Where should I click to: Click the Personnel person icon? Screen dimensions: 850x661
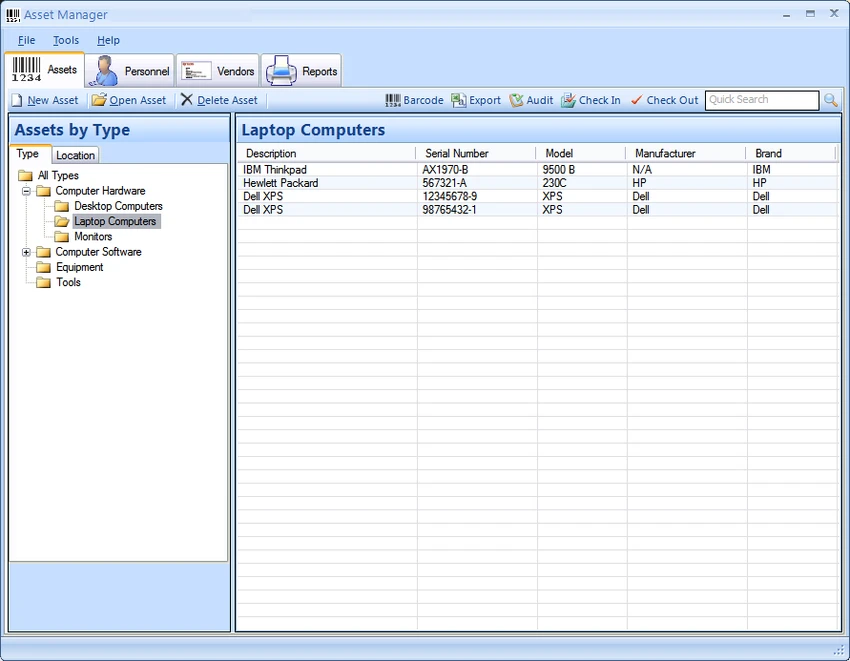[104, 70]
